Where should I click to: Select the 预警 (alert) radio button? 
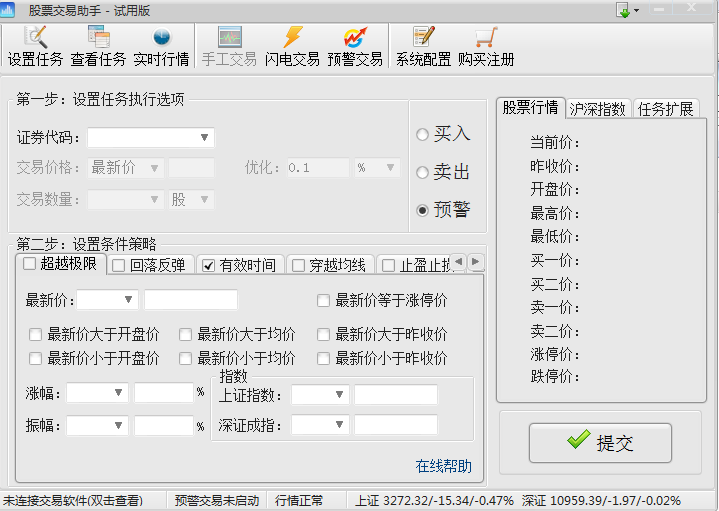pos(422,211)
